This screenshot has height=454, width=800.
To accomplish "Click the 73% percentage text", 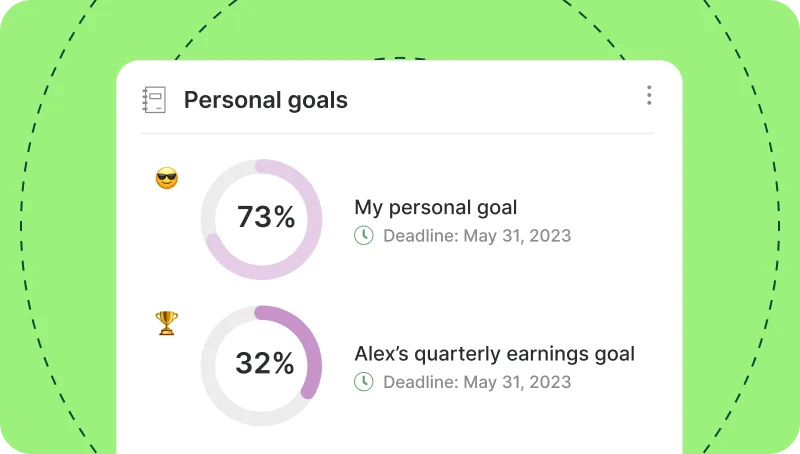I will [x=266, y=217].
